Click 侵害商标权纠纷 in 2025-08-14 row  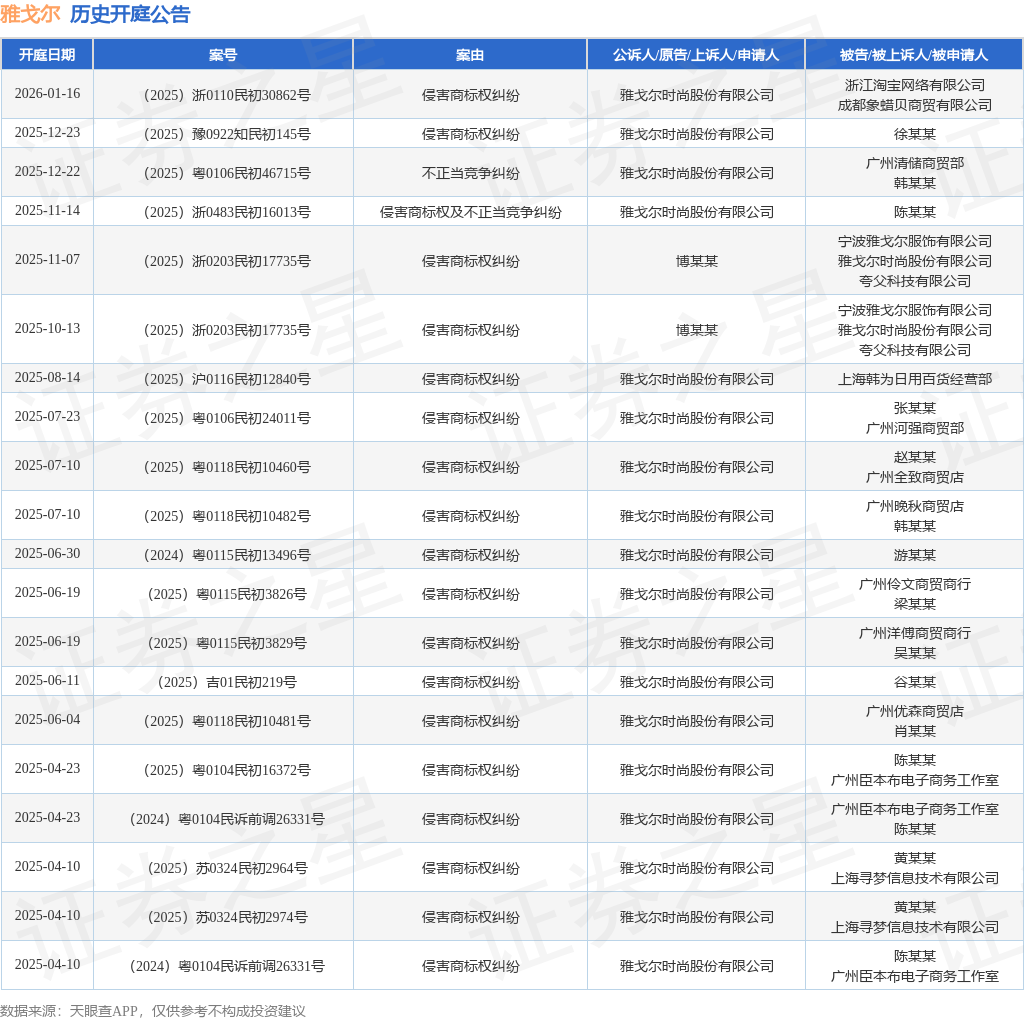(470, 379)
